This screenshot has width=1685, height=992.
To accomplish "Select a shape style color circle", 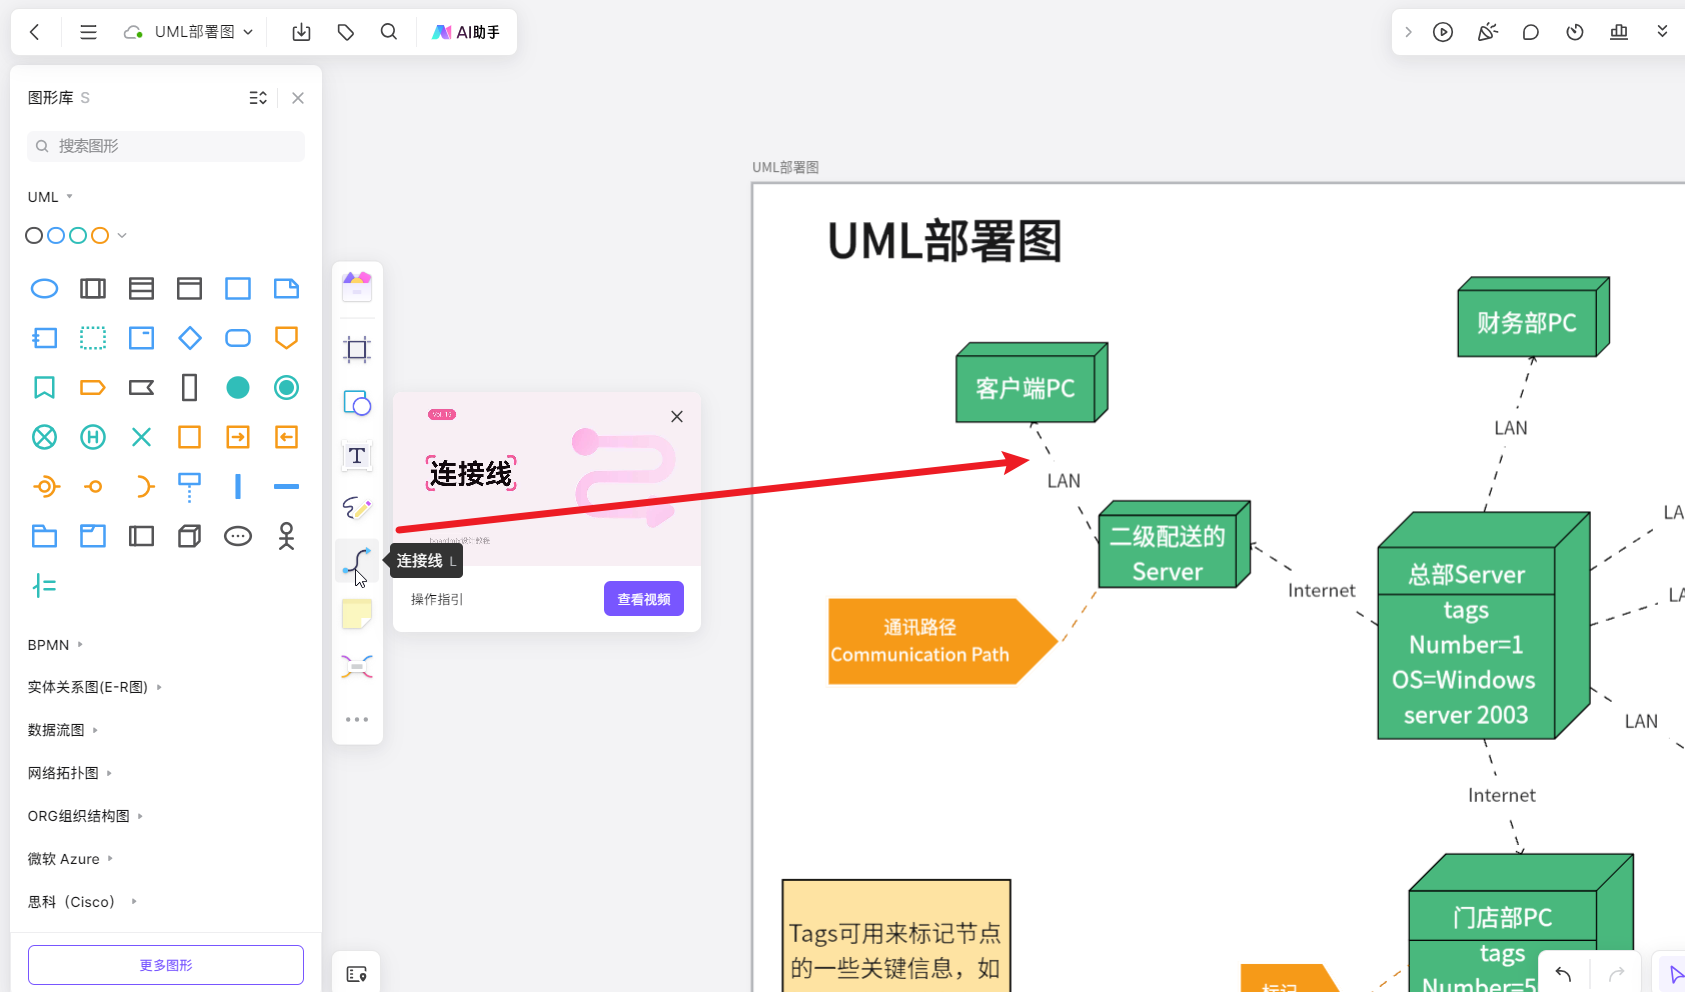I will (33, 234).
